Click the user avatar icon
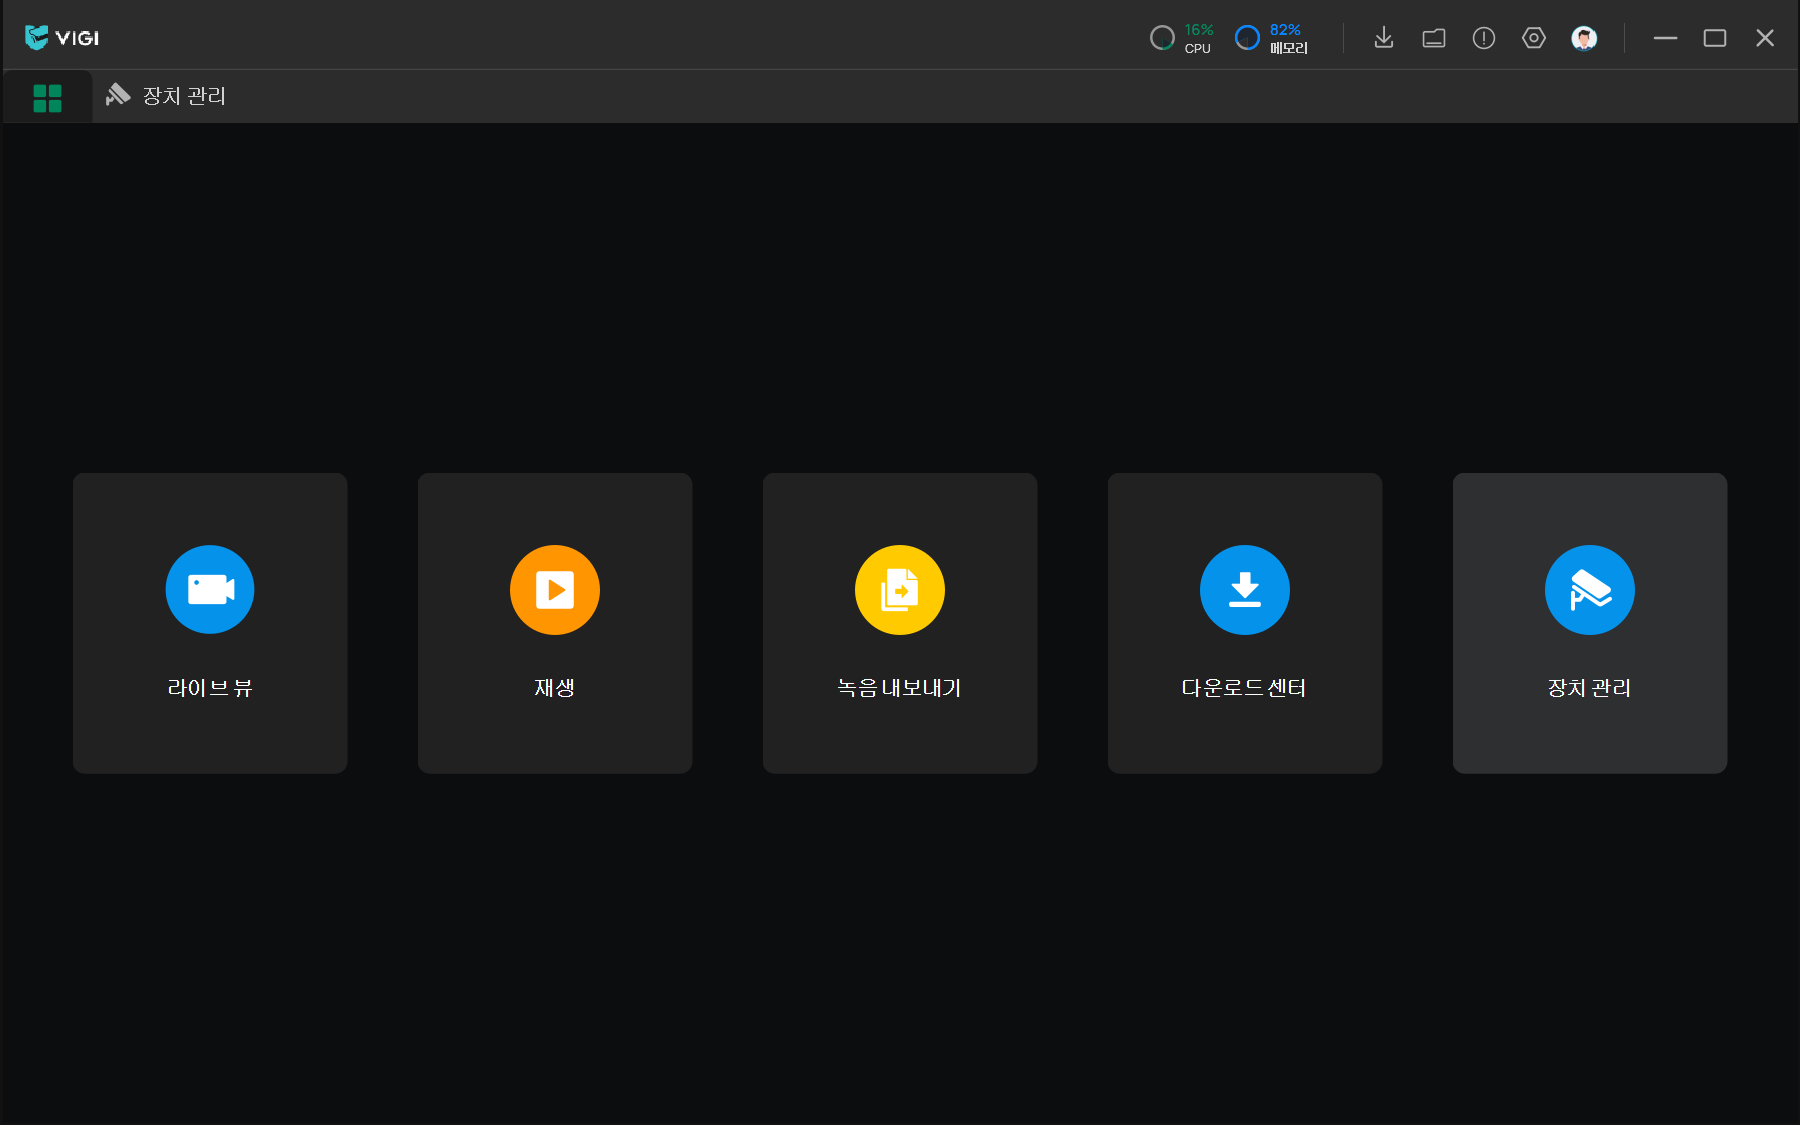1800x1125 pixels. pos(1584,38)
